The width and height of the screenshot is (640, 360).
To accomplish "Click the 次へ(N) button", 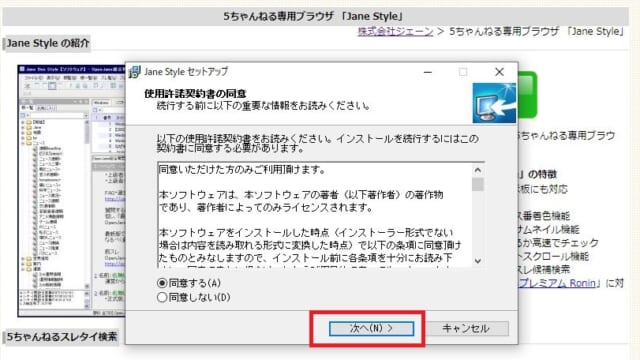I will pos(371,329).
